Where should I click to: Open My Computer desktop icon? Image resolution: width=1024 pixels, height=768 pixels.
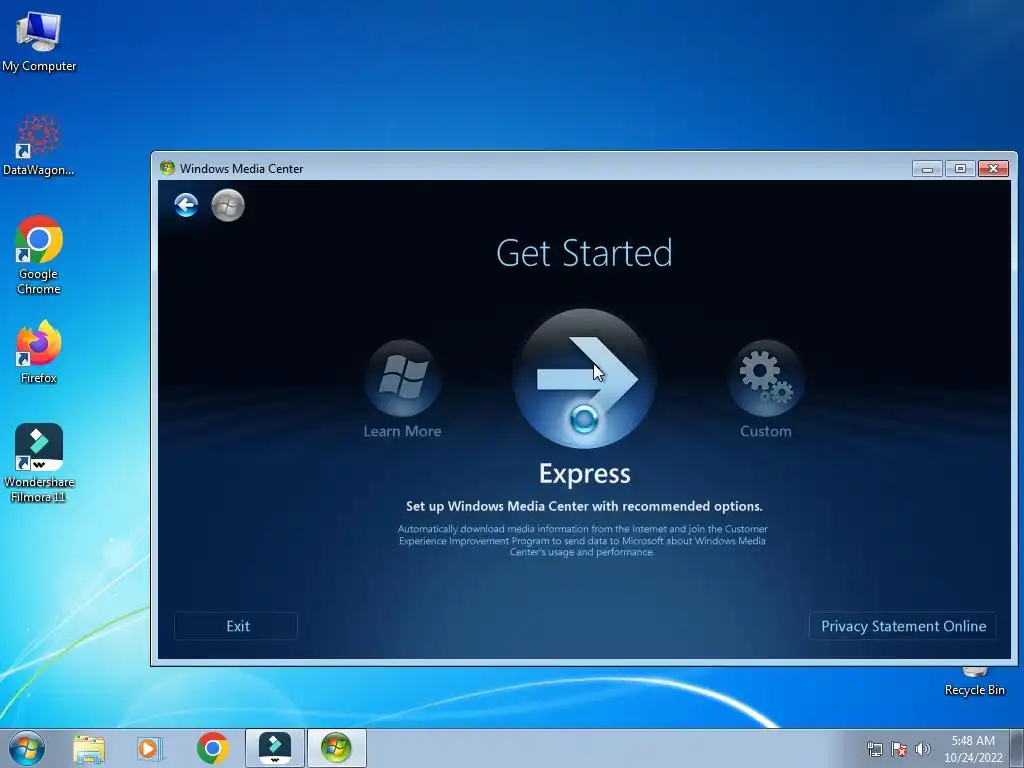(39, 40)
